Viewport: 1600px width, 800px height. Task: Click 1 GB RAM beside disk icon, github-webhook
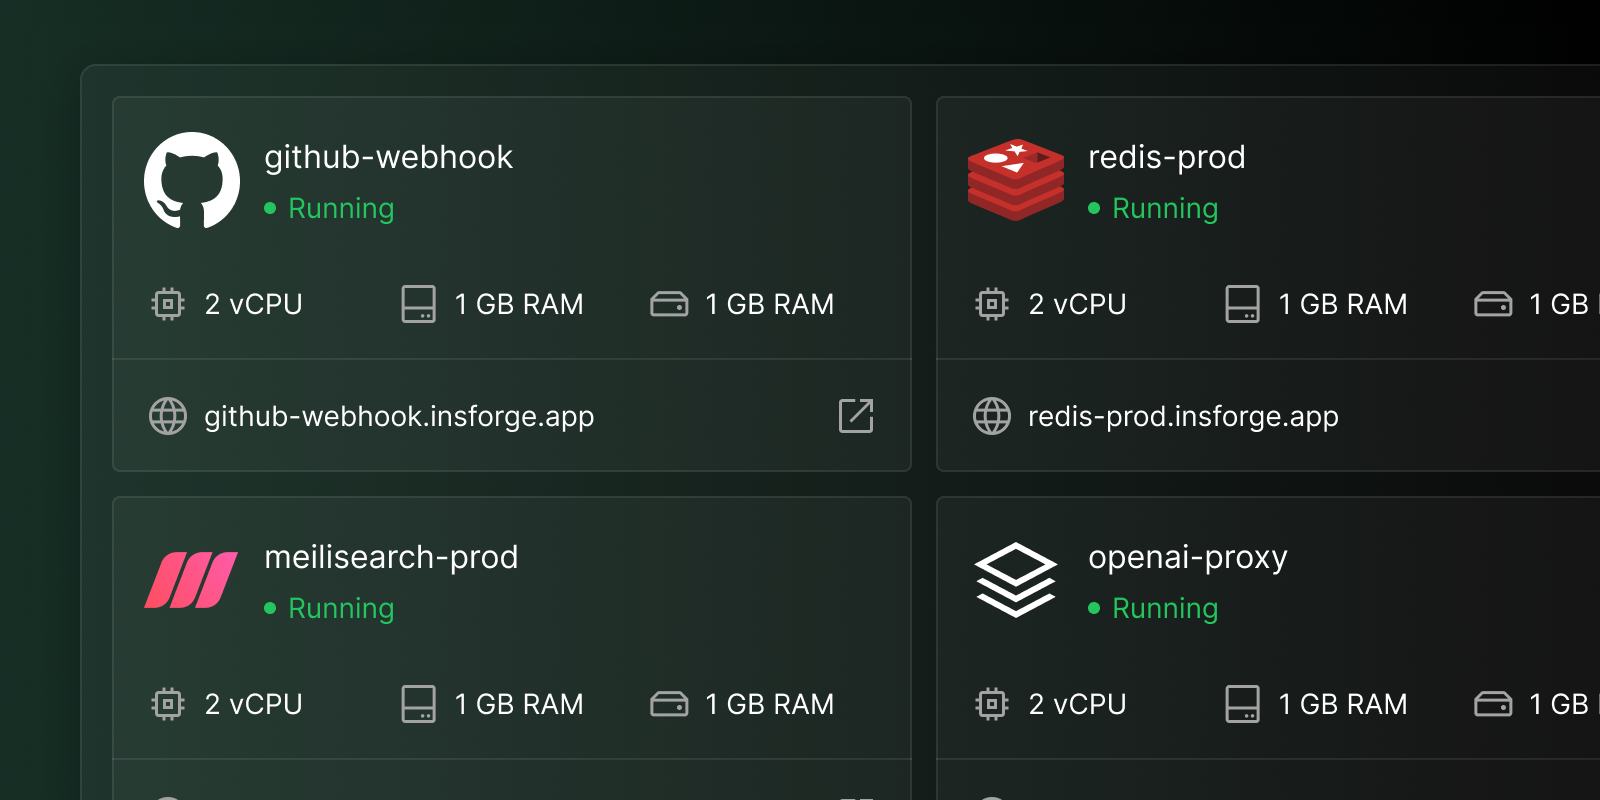coord(770,304)
